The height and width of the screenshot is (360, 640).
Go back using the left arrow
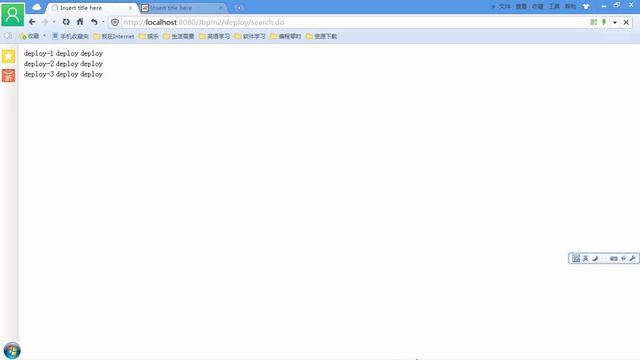click(32, 22)
